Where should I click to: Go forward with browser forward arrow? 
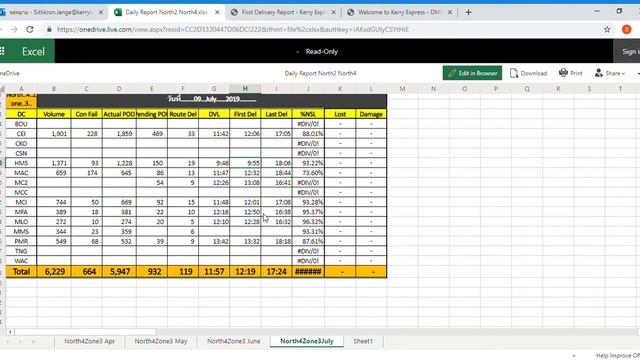coord(14,29)
